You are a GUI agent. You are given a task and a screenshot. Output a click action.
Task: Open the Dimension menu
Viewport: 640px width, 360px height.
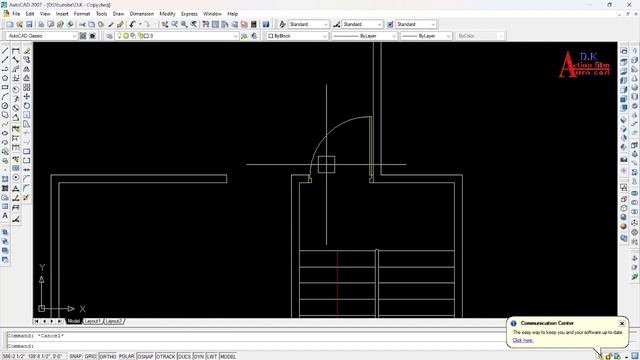click(142, 14)
